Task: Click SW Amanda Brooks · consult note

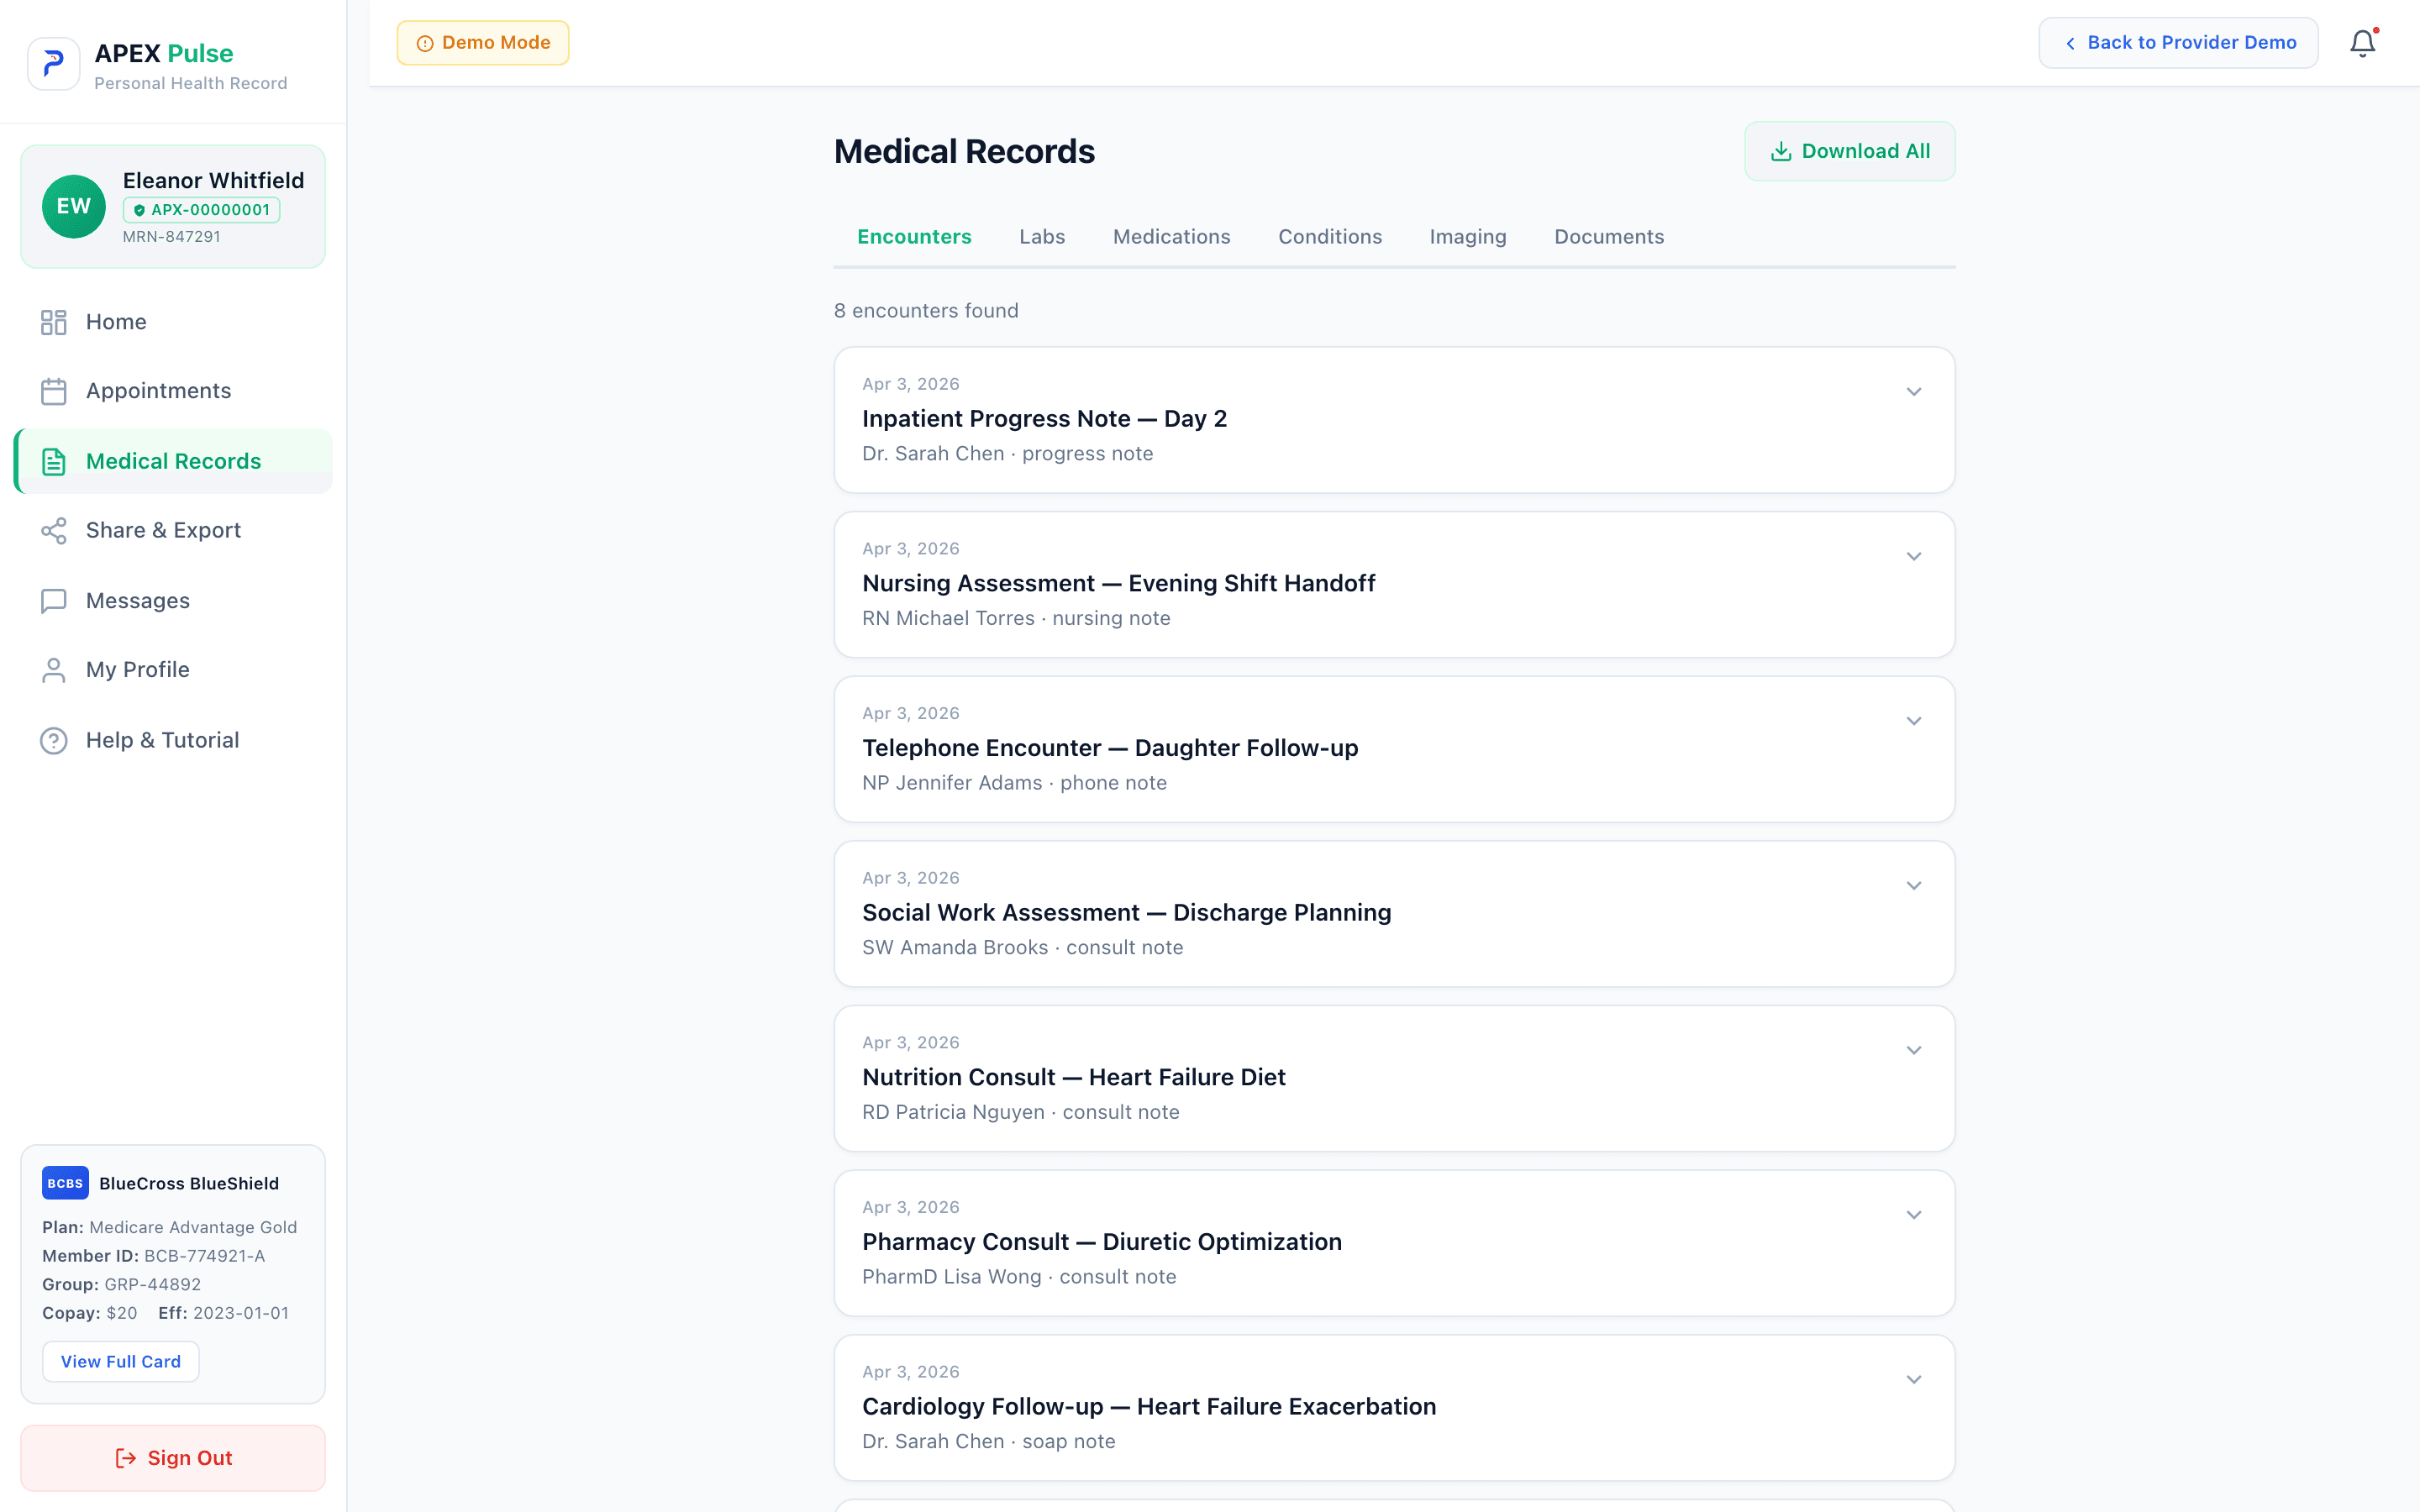Action: (x=1022, y=948)
